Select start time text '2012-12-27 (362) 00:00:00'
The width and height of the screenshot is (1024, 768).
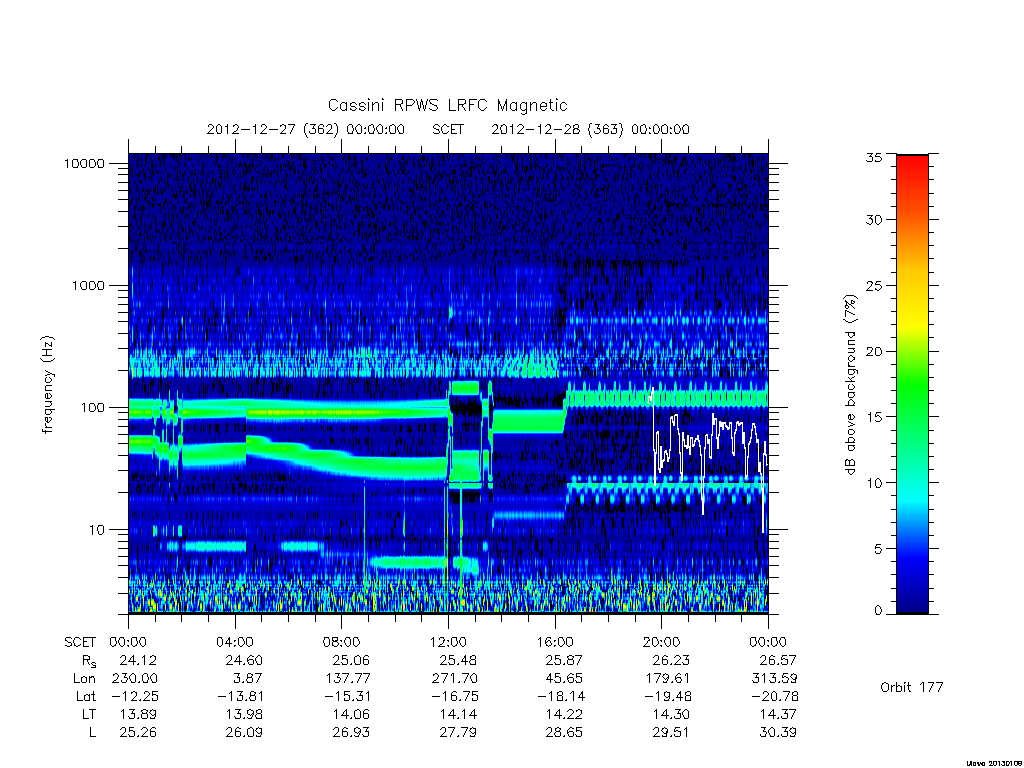(306, 129)
